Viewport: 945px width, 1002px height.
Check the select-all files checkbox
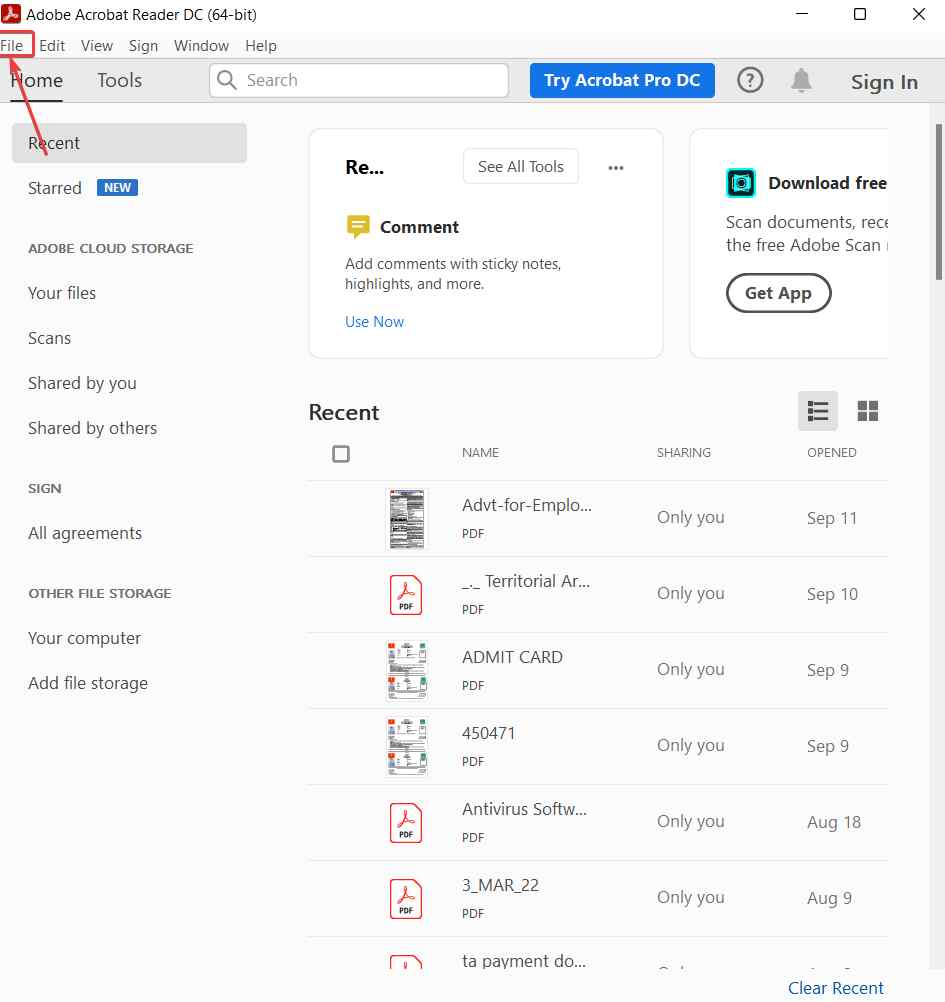pyautogui.click(x=341, y=454)
